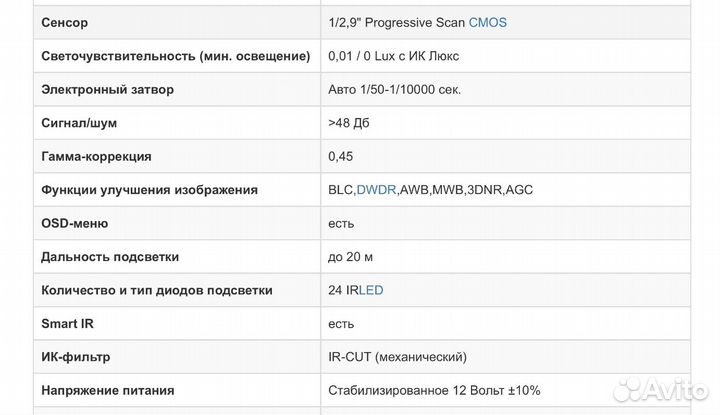Click the "до 20 м" value
720x415 pixels.
(350, 257)
